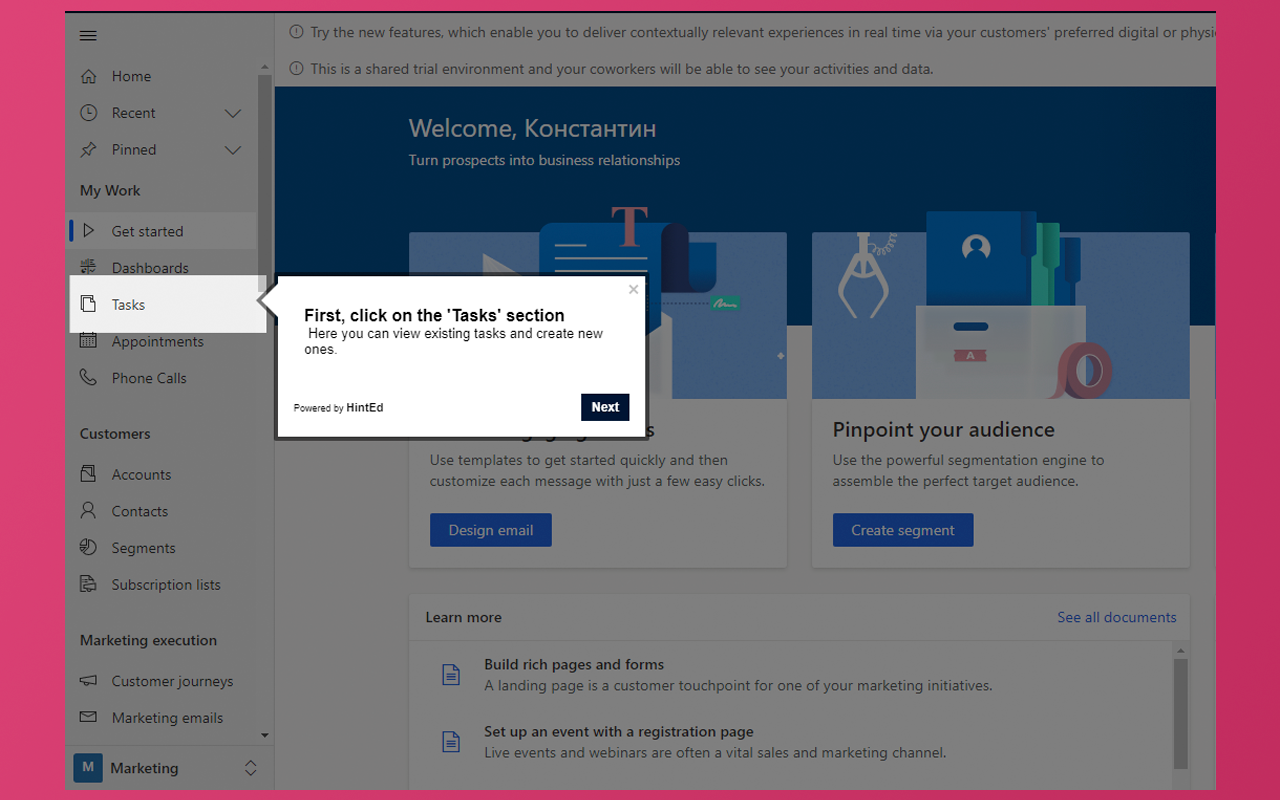The image size is (1280, 800).
Task: Click the Accounts icon
Action: (89, 474)
